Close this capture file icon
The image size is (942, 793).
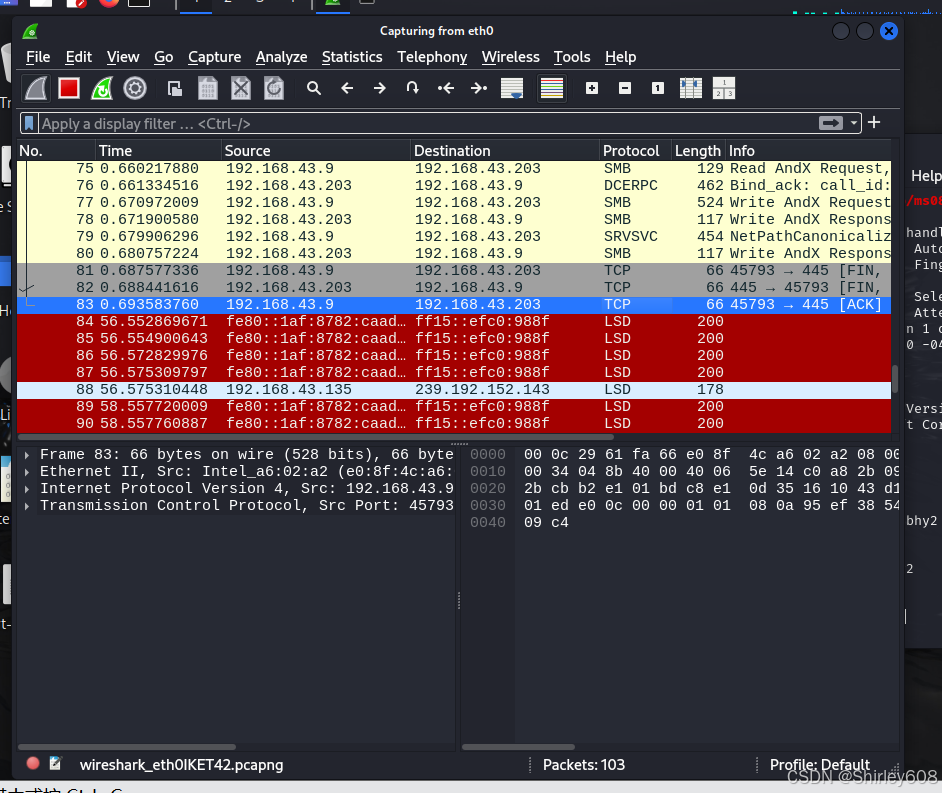[241, 89]
